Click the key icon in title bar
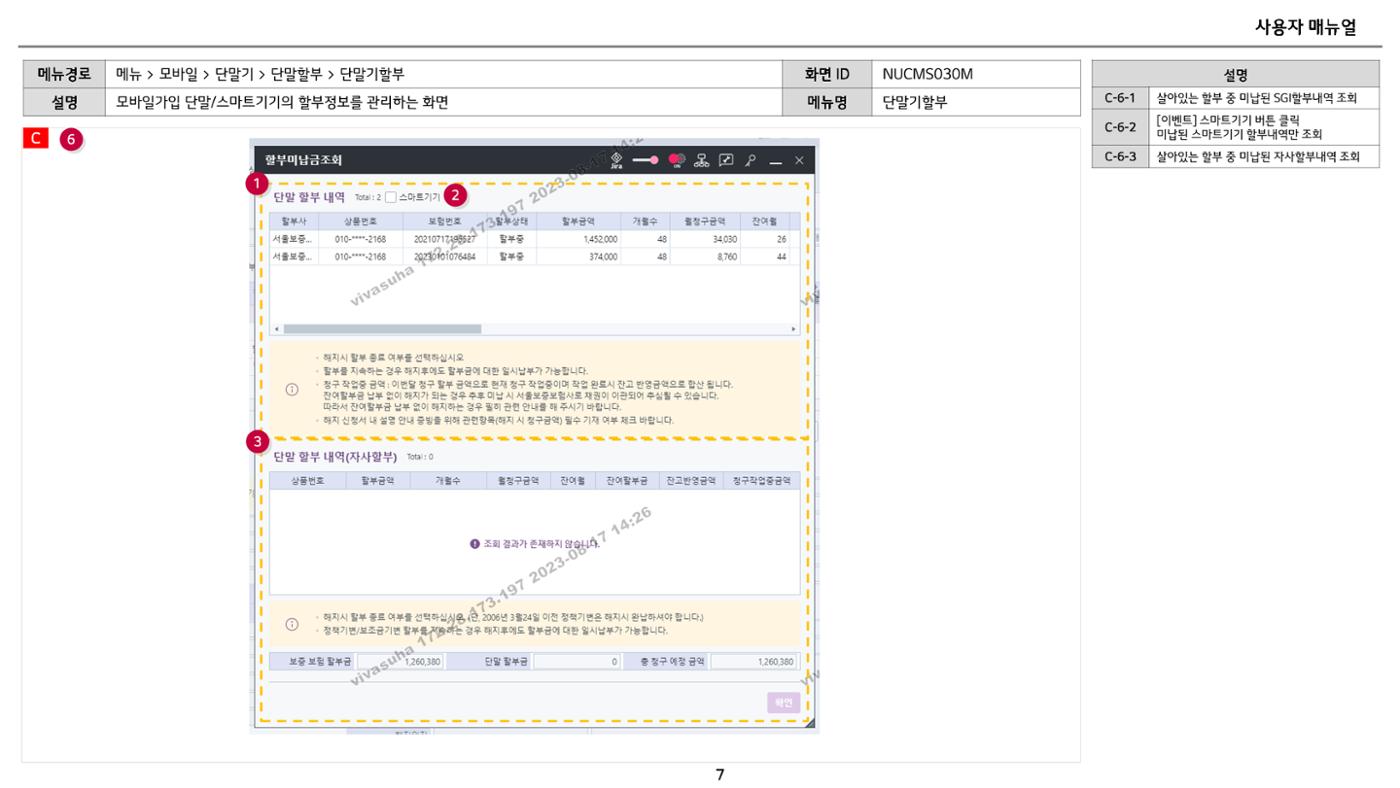 [x=750, y=160]
